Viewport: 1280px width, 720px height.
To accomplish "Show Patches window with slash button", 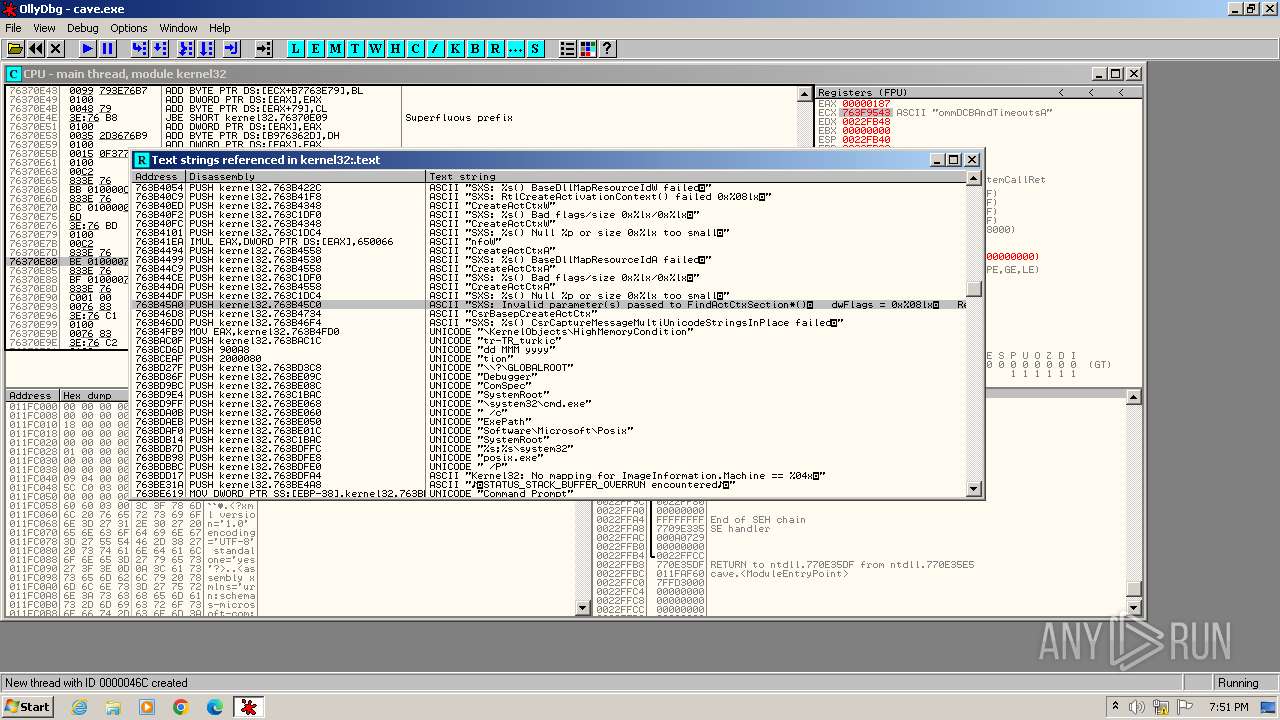I will click(436, 48).
